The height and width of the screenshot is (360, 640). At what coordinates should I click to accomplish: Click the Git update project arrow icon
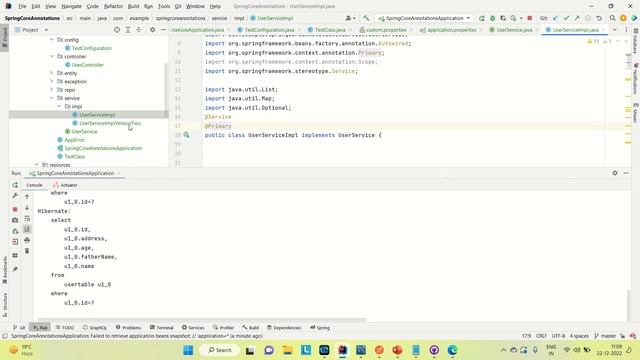coord(555,18)
